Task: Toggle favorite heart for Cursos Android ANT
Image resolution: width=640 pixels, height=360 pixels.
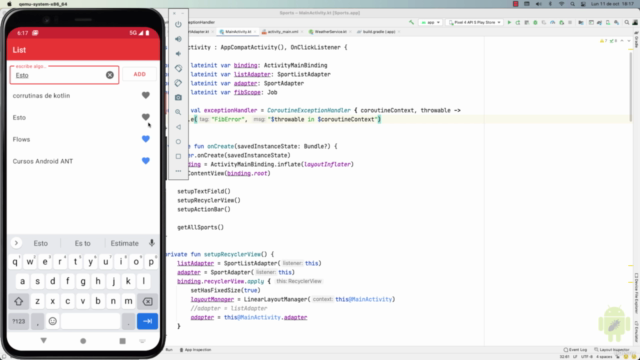Action: (146, 161)
